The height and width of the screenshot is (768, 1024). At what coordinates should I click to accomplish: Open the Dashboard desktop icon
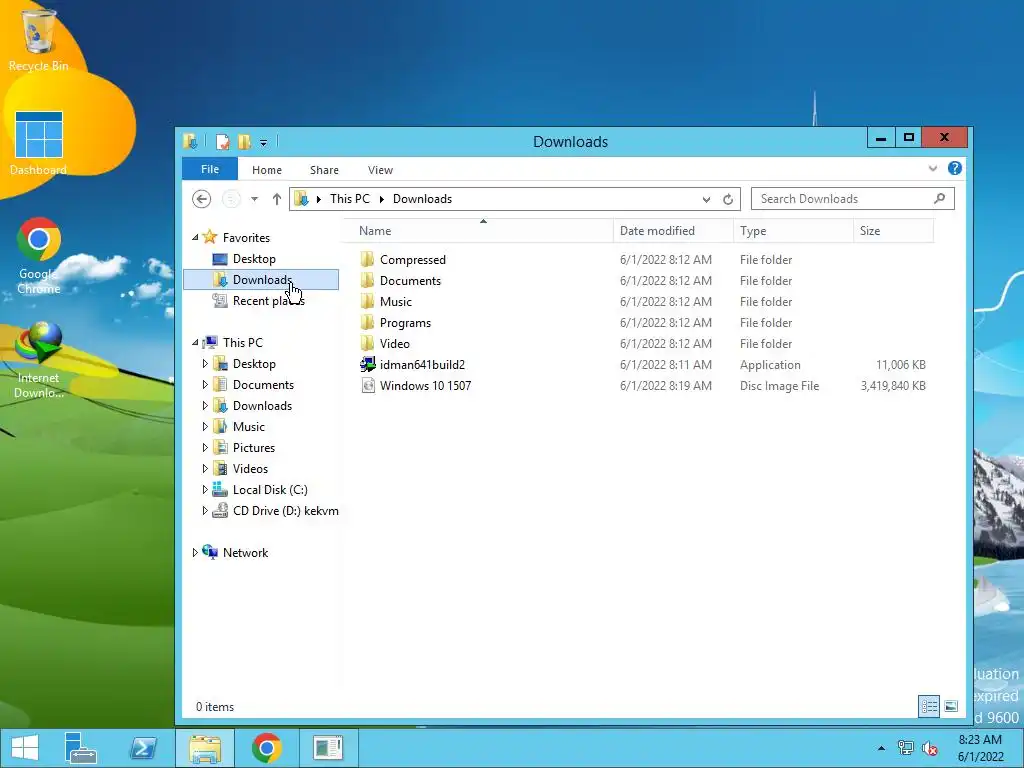[39, 142]
